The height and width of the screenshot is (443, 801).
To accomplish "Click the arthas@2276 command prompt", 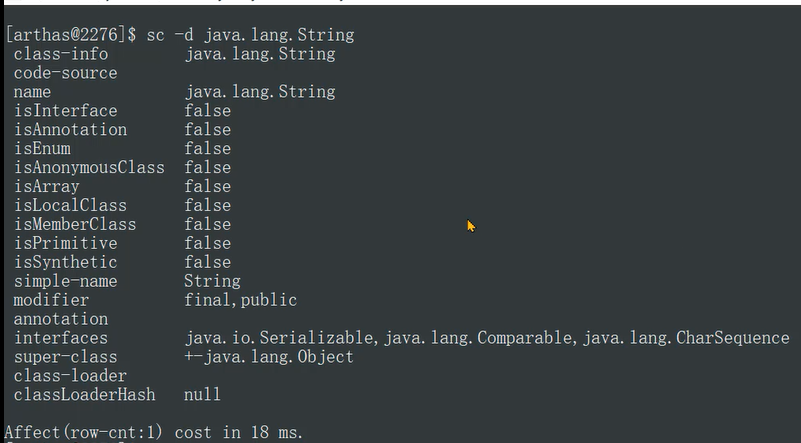I will [71, 35].
